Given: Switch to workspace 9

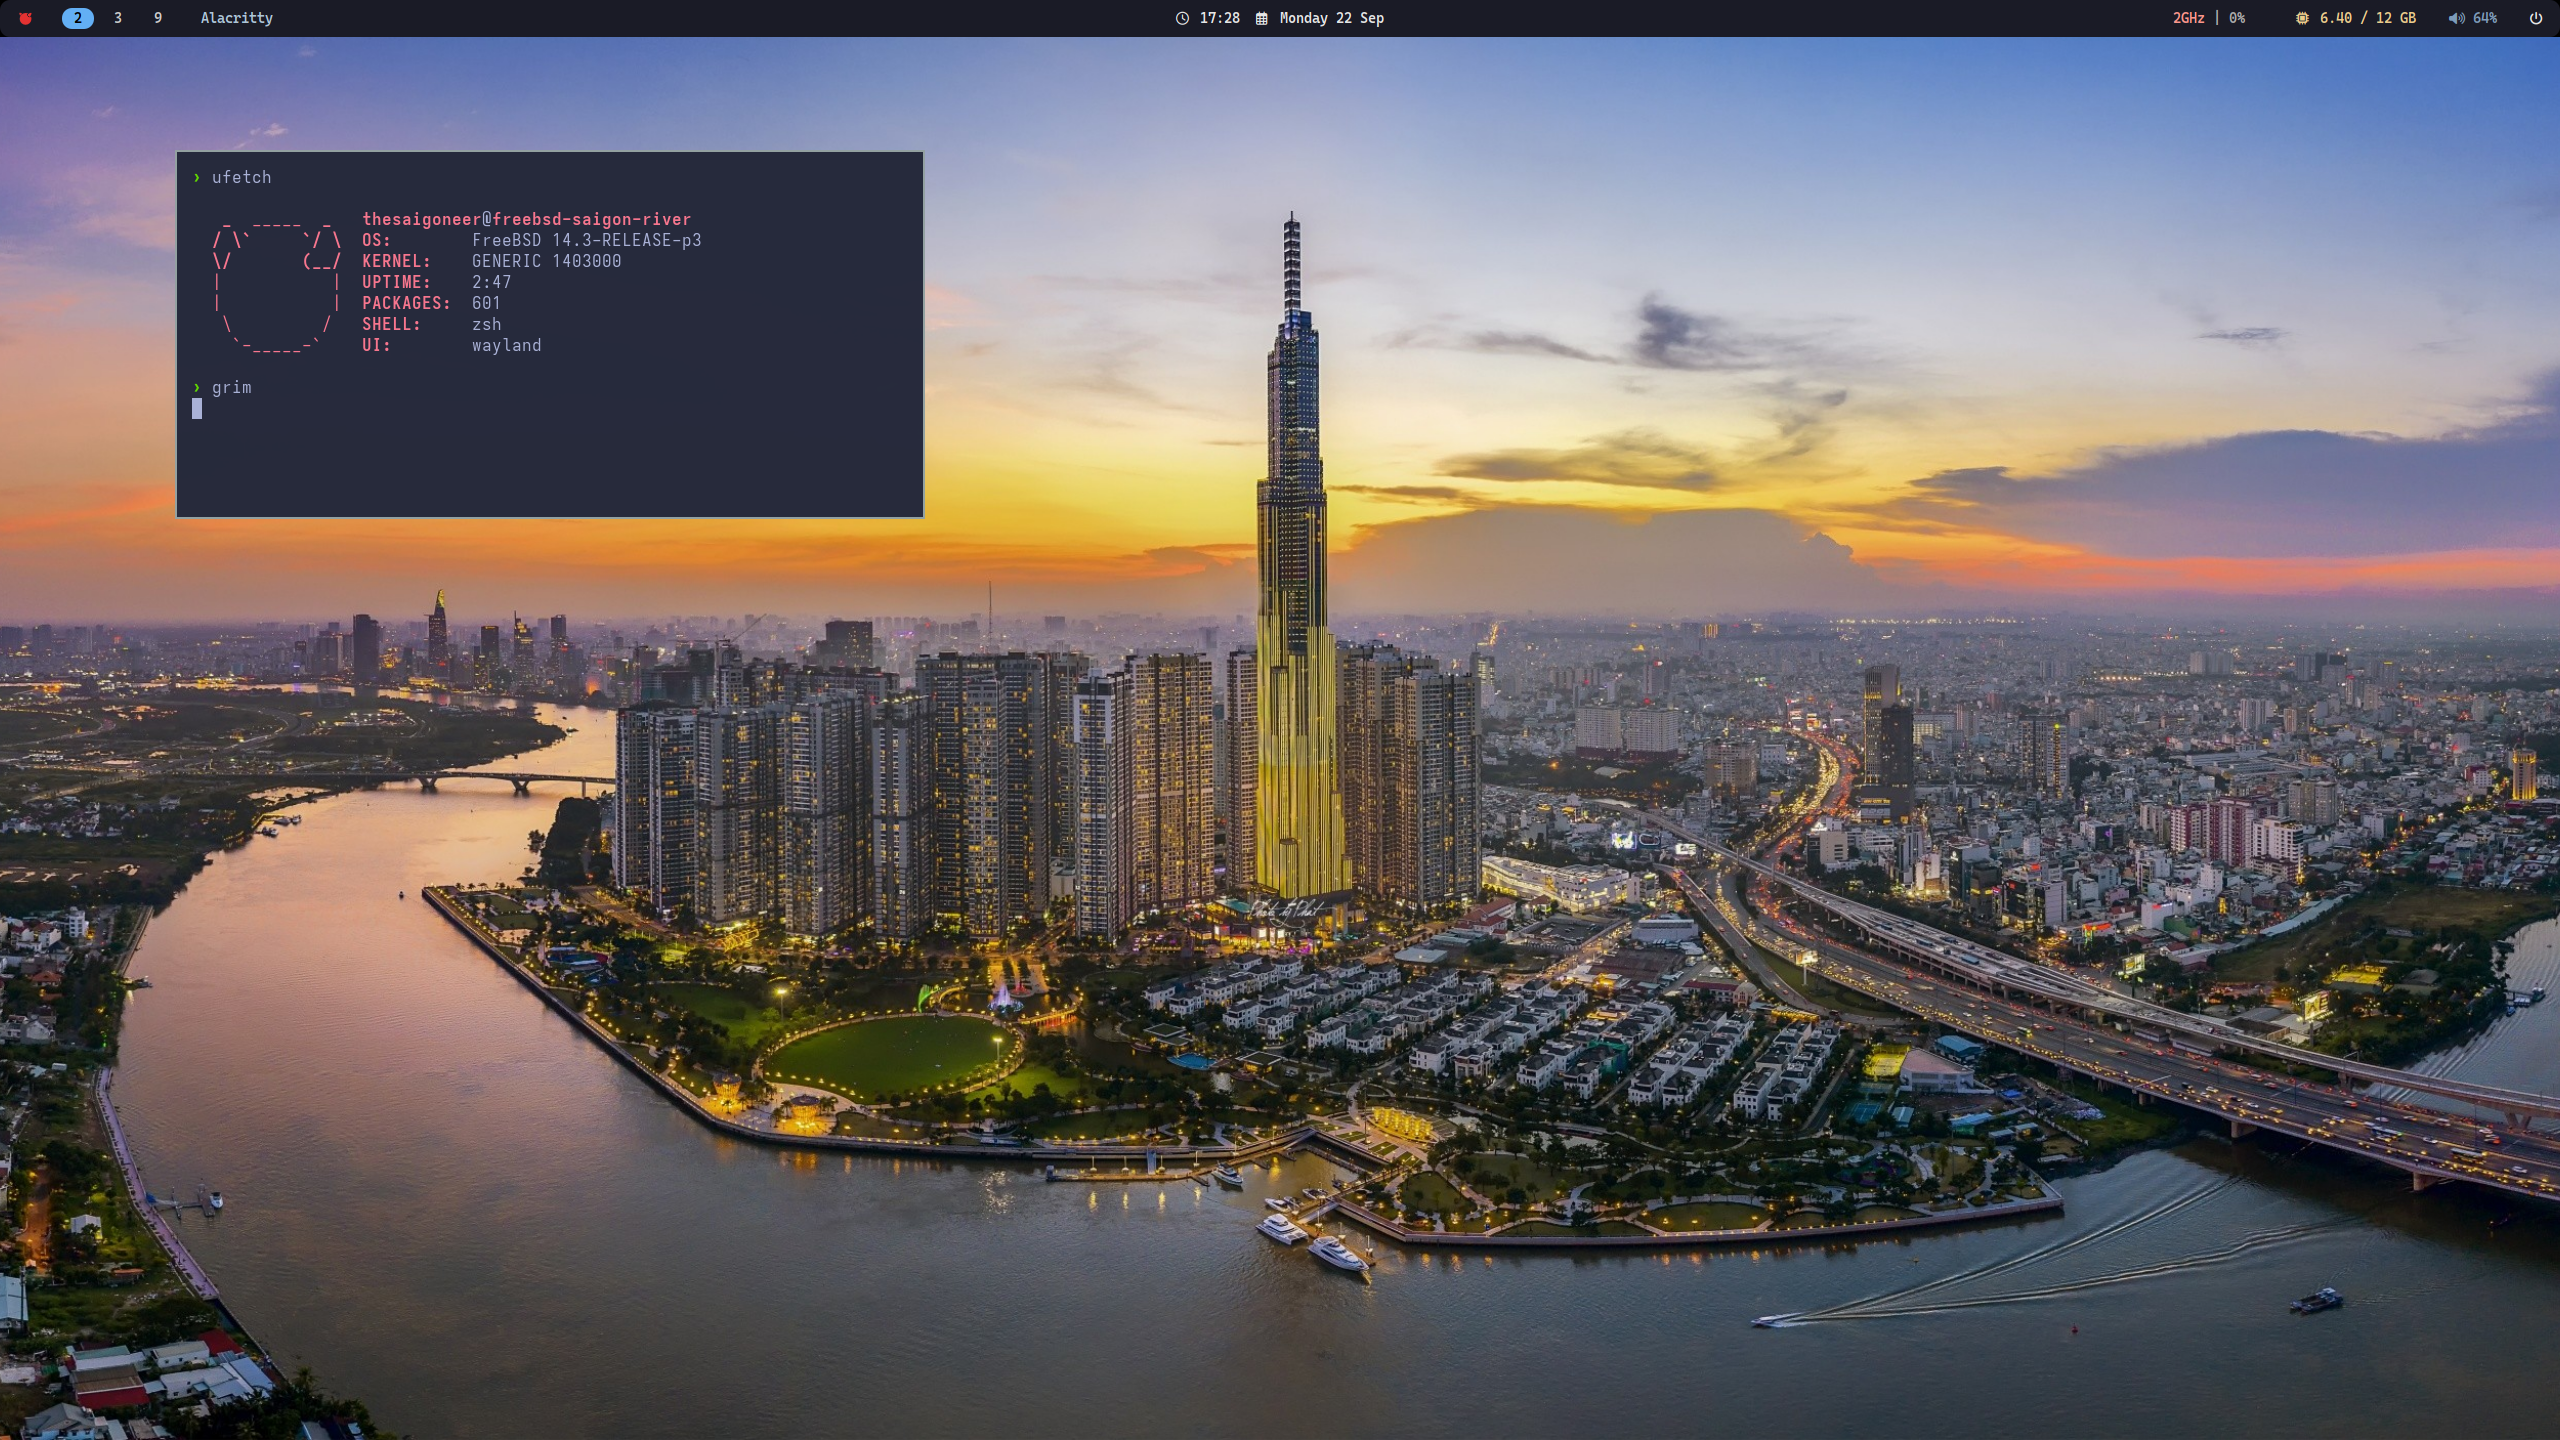Looking at the screenshot, I should click(158, 18).
